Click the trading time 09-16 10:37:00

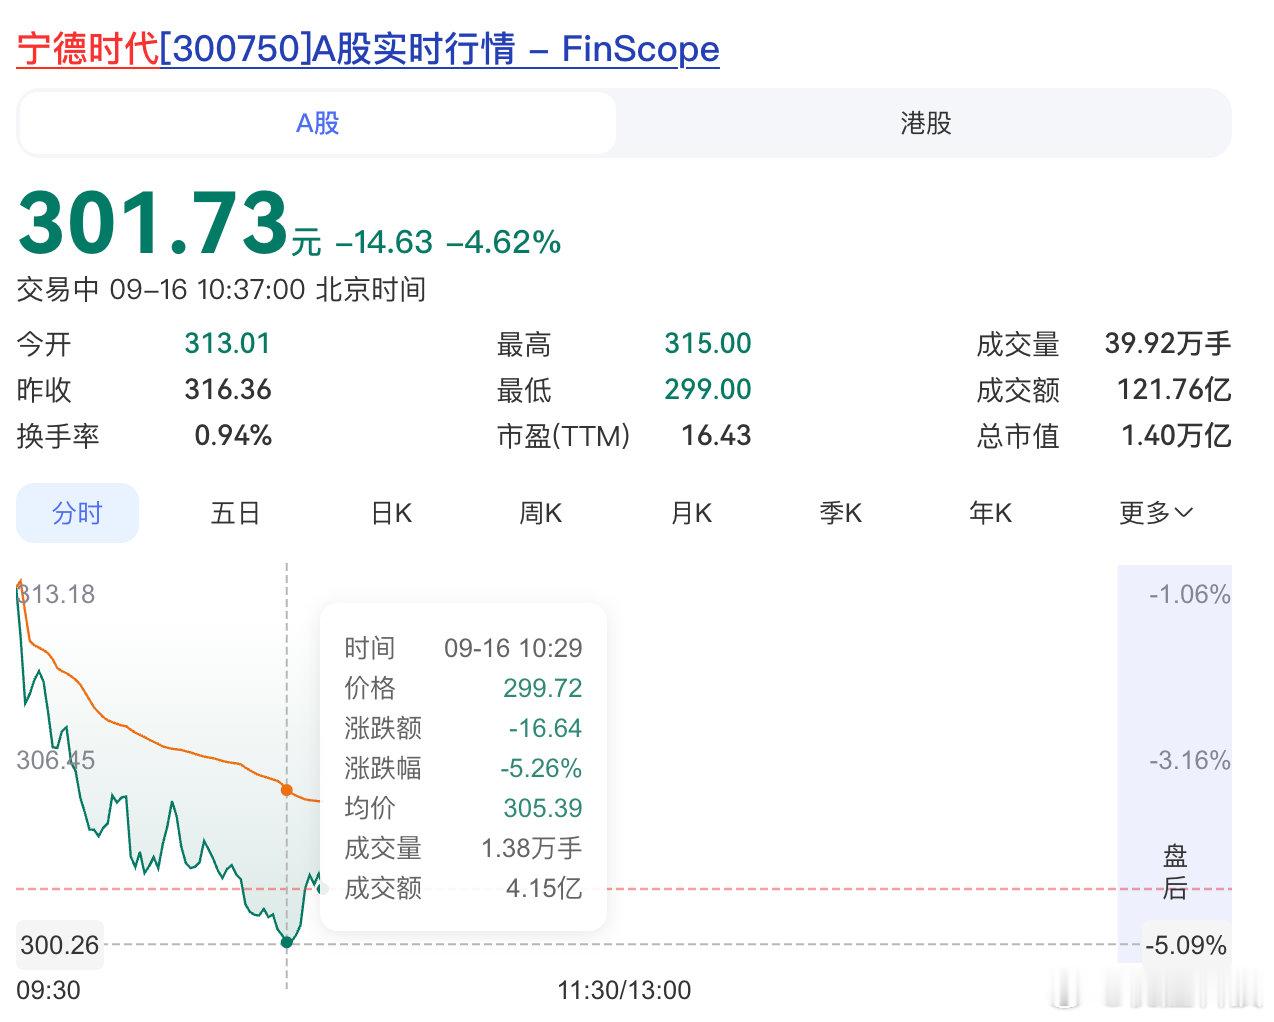point(207,290)
